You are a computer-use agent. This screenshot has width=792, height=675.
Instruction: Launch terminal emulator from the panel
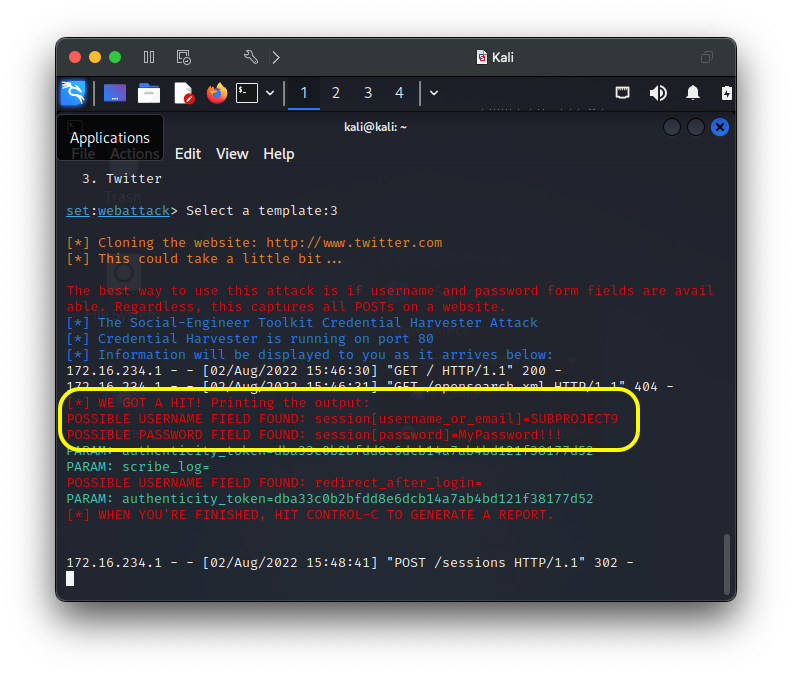[x=247, y=93]
